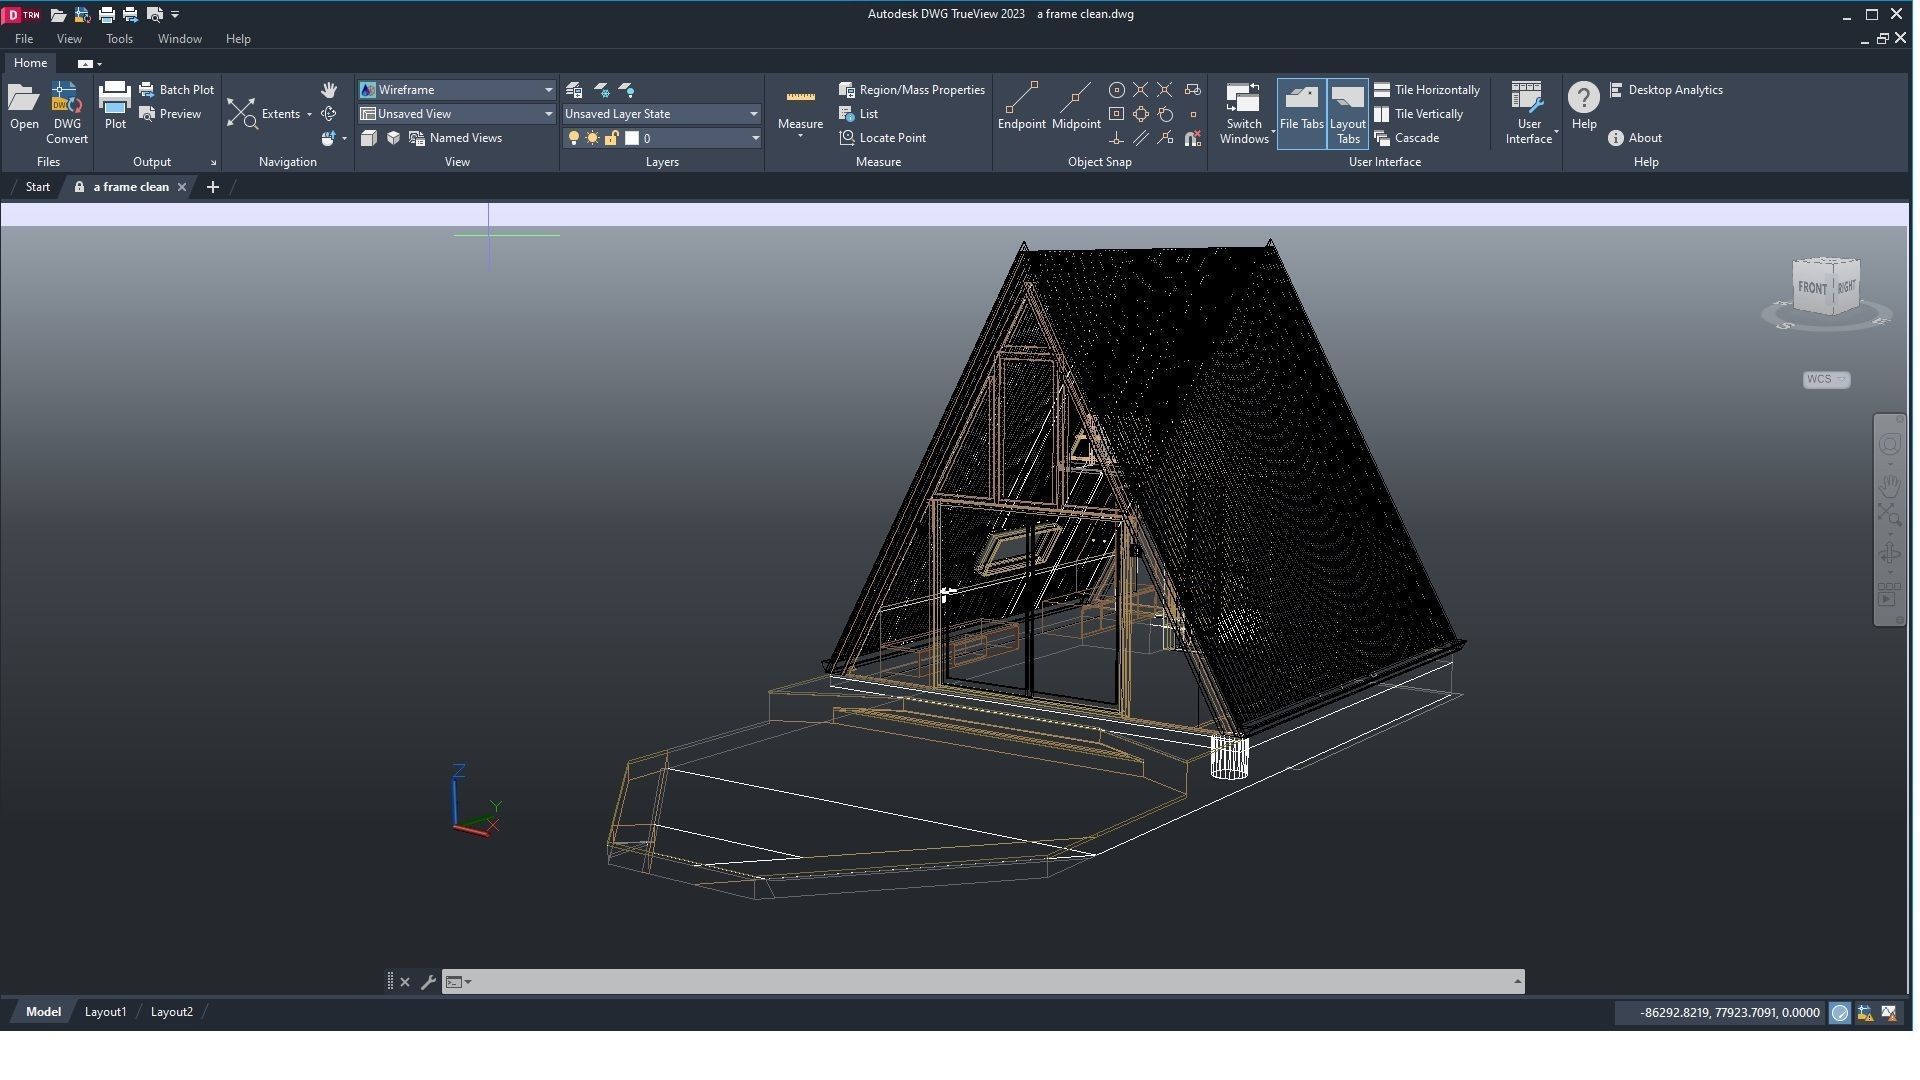Open the Unsaved Layer State dropdown
The height and width of the screenshot is (1080, 1920).
click(661, 114)
